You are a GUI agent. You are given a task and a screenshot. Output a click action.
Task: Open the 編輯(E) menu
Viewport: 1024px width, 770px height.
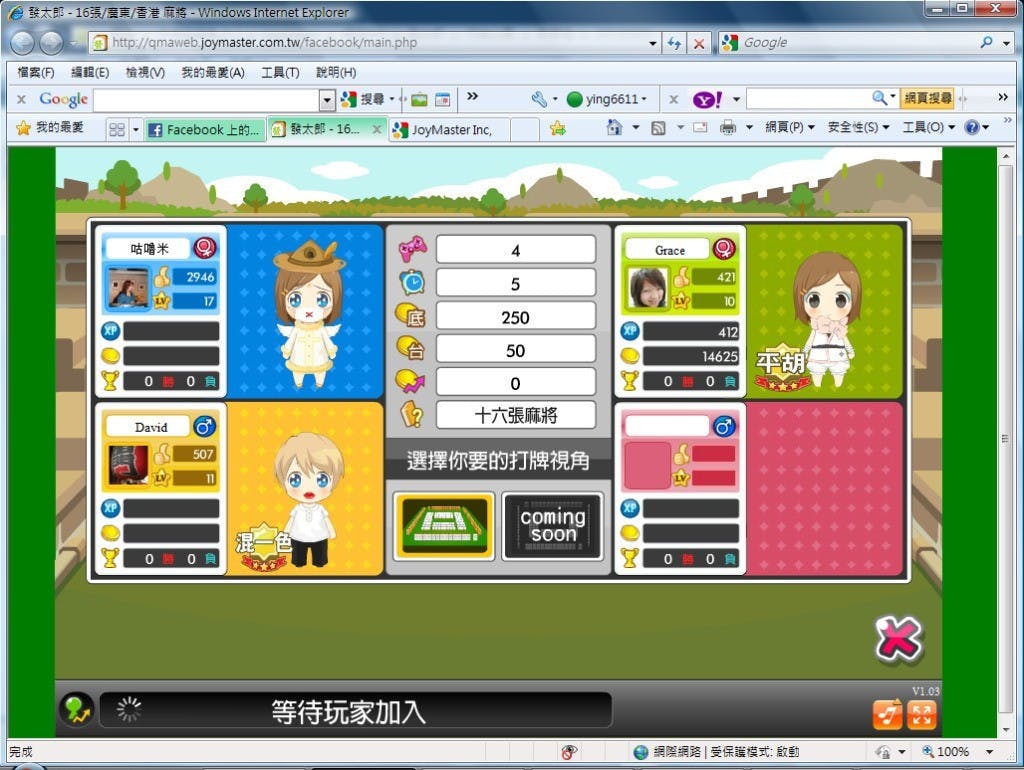coord(90,72)
